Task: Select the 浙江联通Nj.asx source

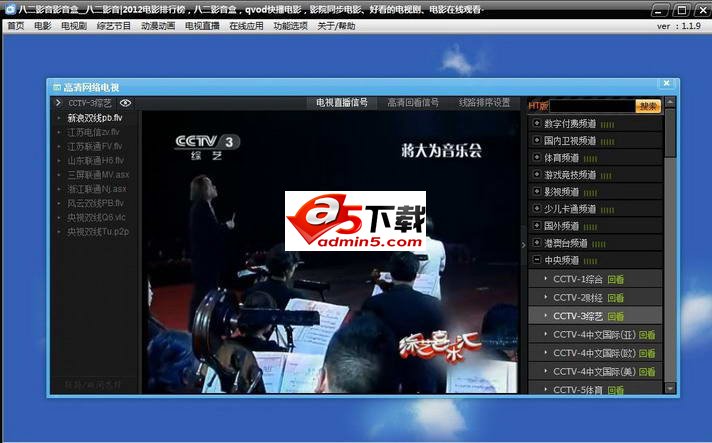Action: tap(97, 189)
